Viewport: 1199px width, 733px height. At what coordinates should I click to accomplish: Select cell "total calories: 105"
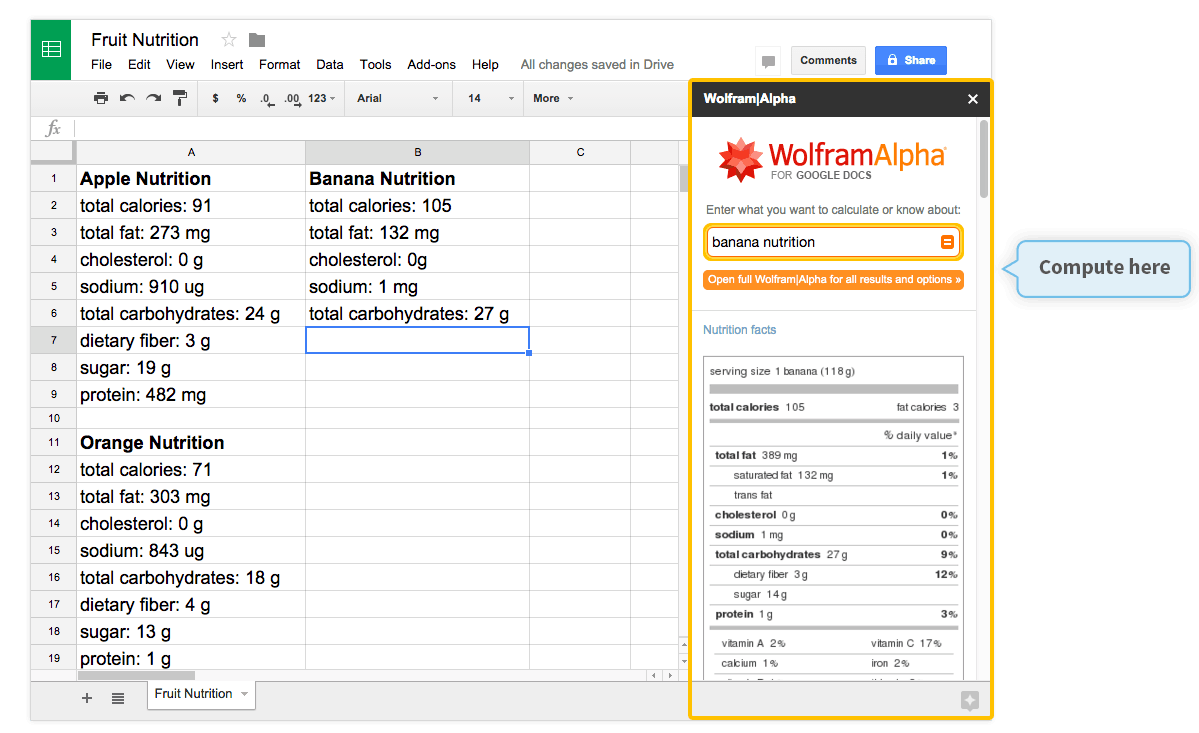(x=418, y=206)
